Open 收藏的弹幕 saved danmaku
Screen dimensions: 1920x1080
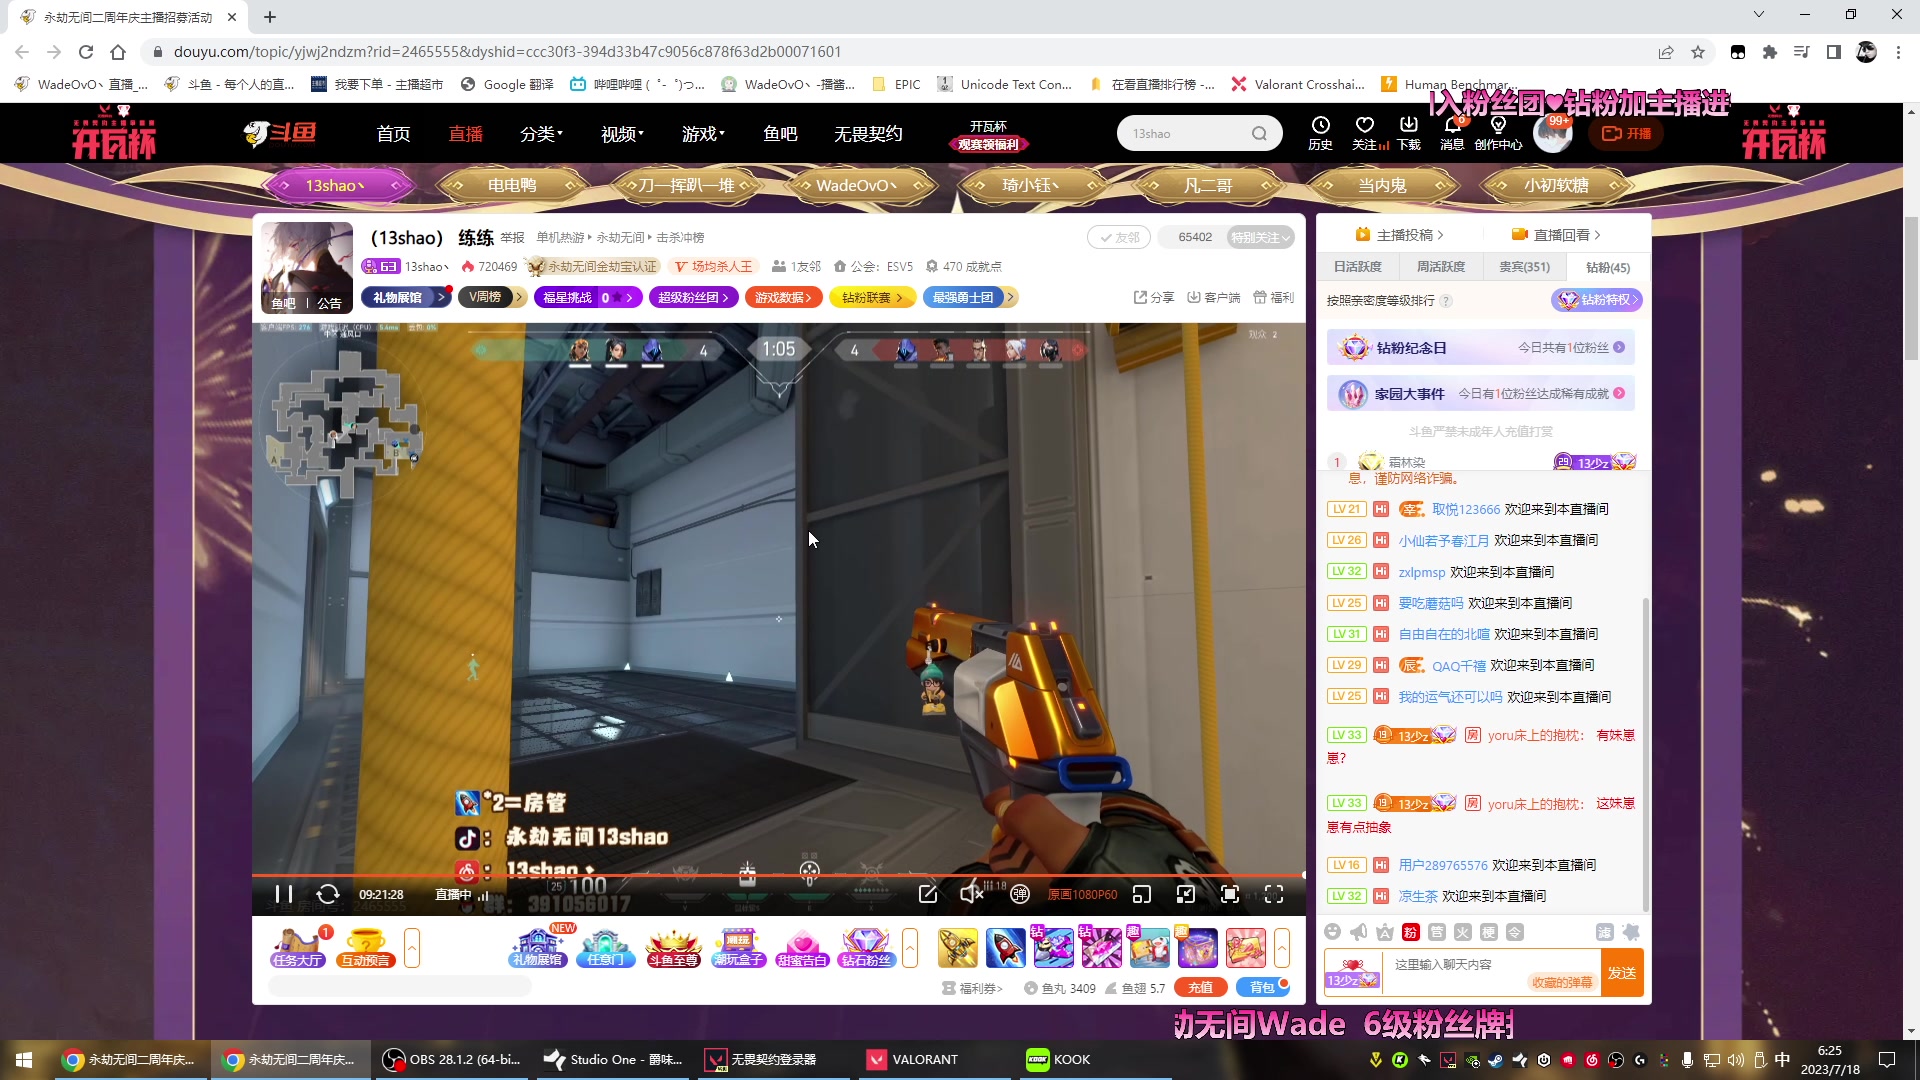(1562, 982)
